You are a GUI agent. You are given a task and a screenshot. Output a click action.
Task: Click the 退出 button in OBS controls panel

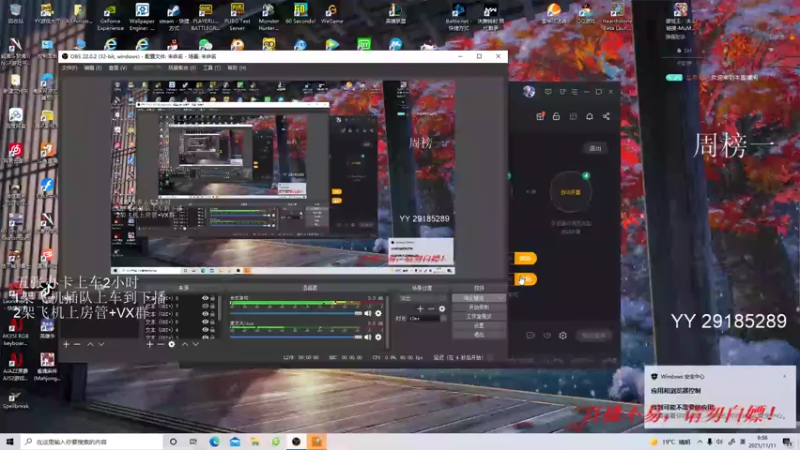pyautogui.click(x=479, y=335)
